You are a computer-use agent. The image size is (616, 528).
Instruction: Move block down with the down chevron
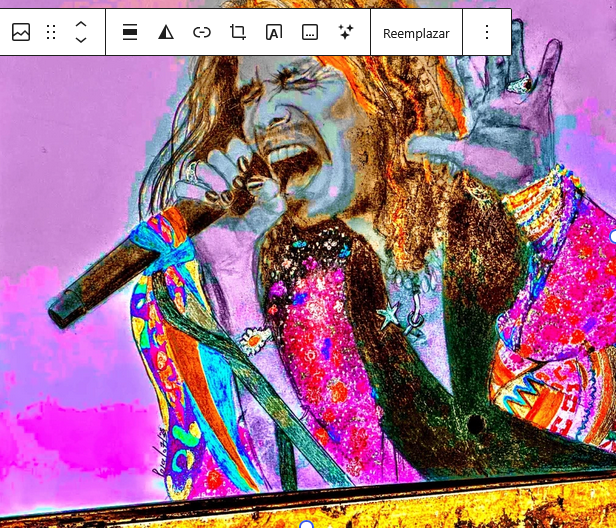(81, 40)
